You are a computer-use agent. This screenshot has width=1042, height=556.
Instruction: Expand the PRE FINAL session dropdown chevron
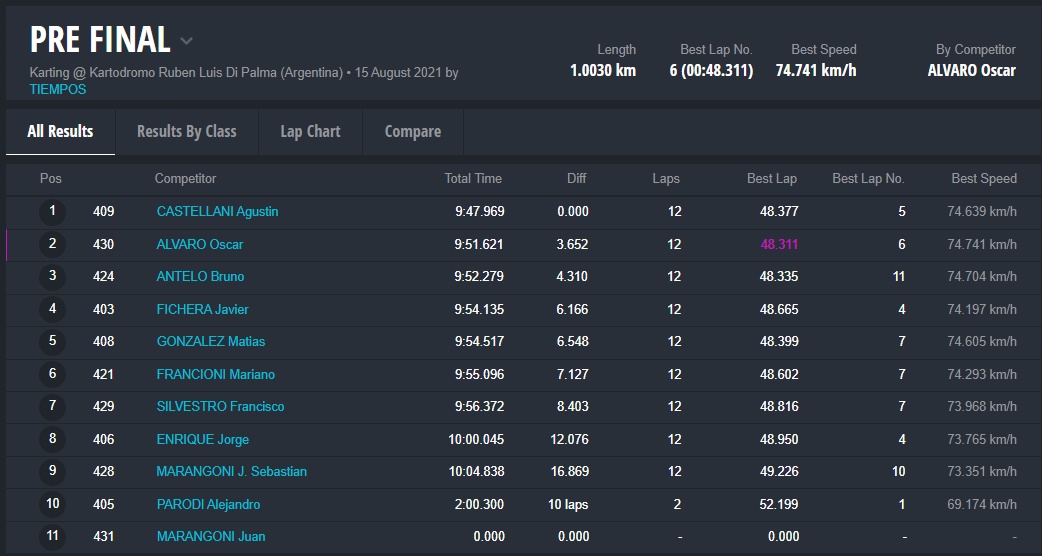(x=186, y=41)
